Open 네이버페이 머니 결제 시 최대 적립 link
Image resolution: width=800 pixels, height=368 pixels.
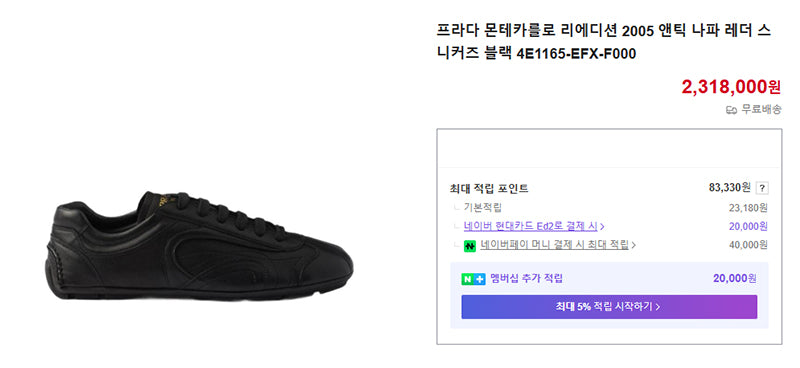pos(554,245)
